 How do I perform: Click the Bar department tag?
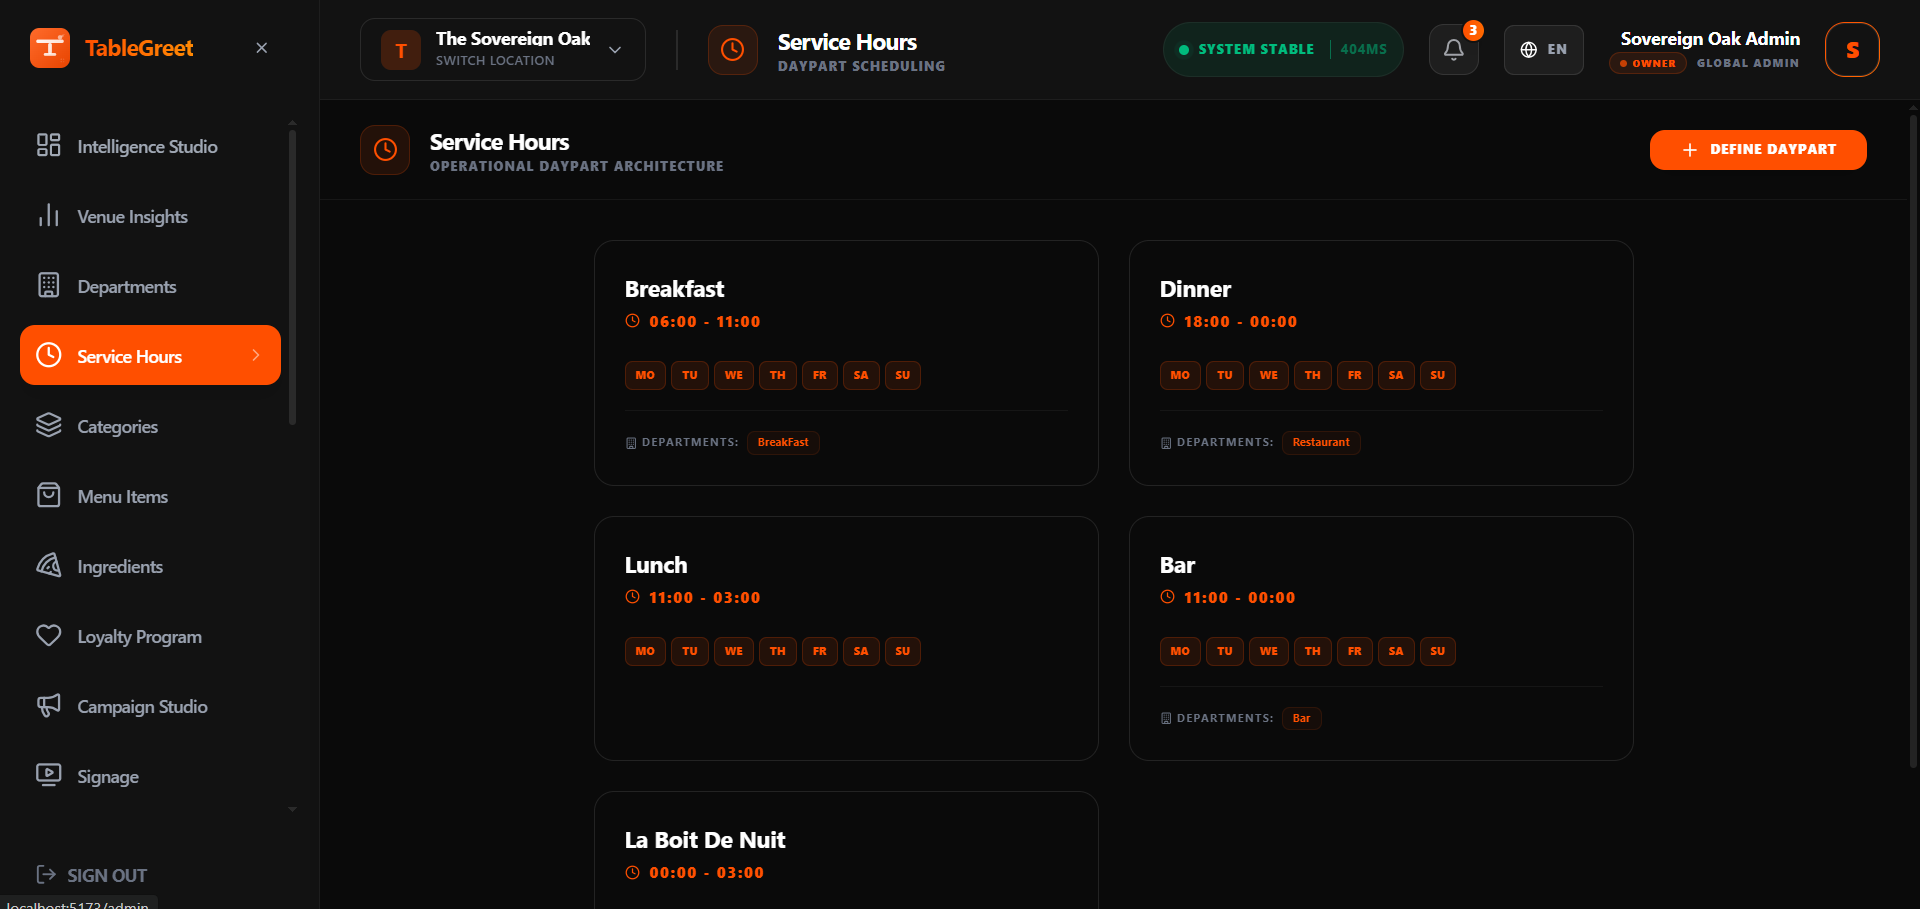1301,718
